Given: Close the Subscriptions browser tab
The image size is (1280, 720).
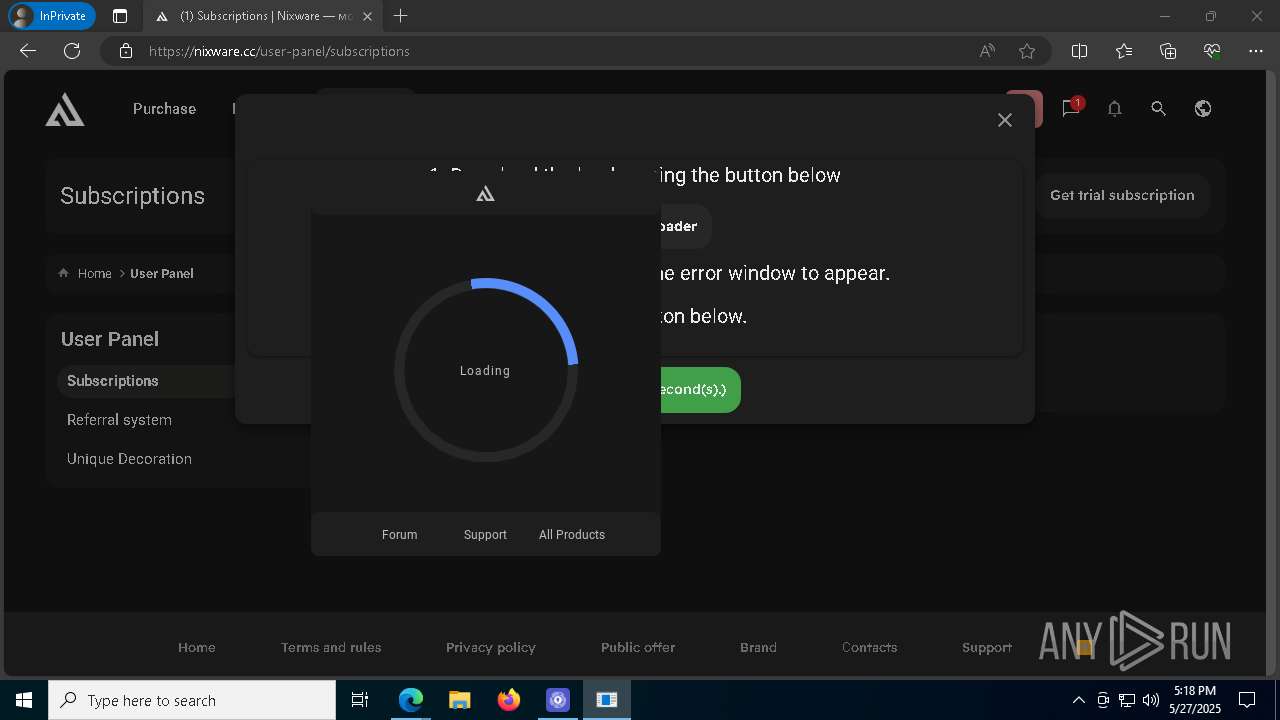Looking at the screenshot, I should 369,16.
